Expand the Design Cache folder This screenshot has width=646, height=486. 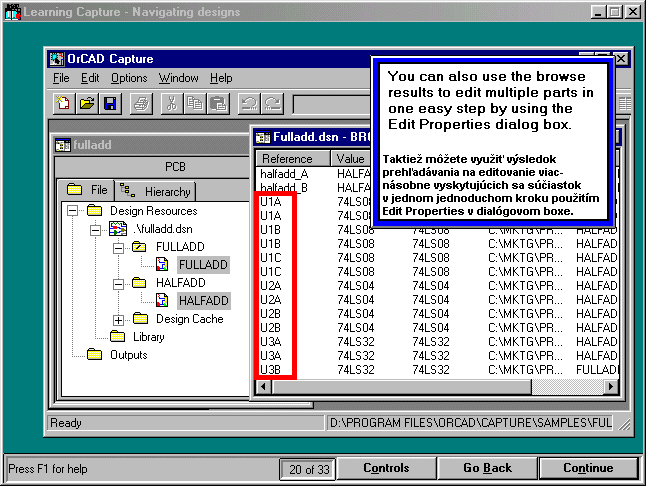click(119, 319)
